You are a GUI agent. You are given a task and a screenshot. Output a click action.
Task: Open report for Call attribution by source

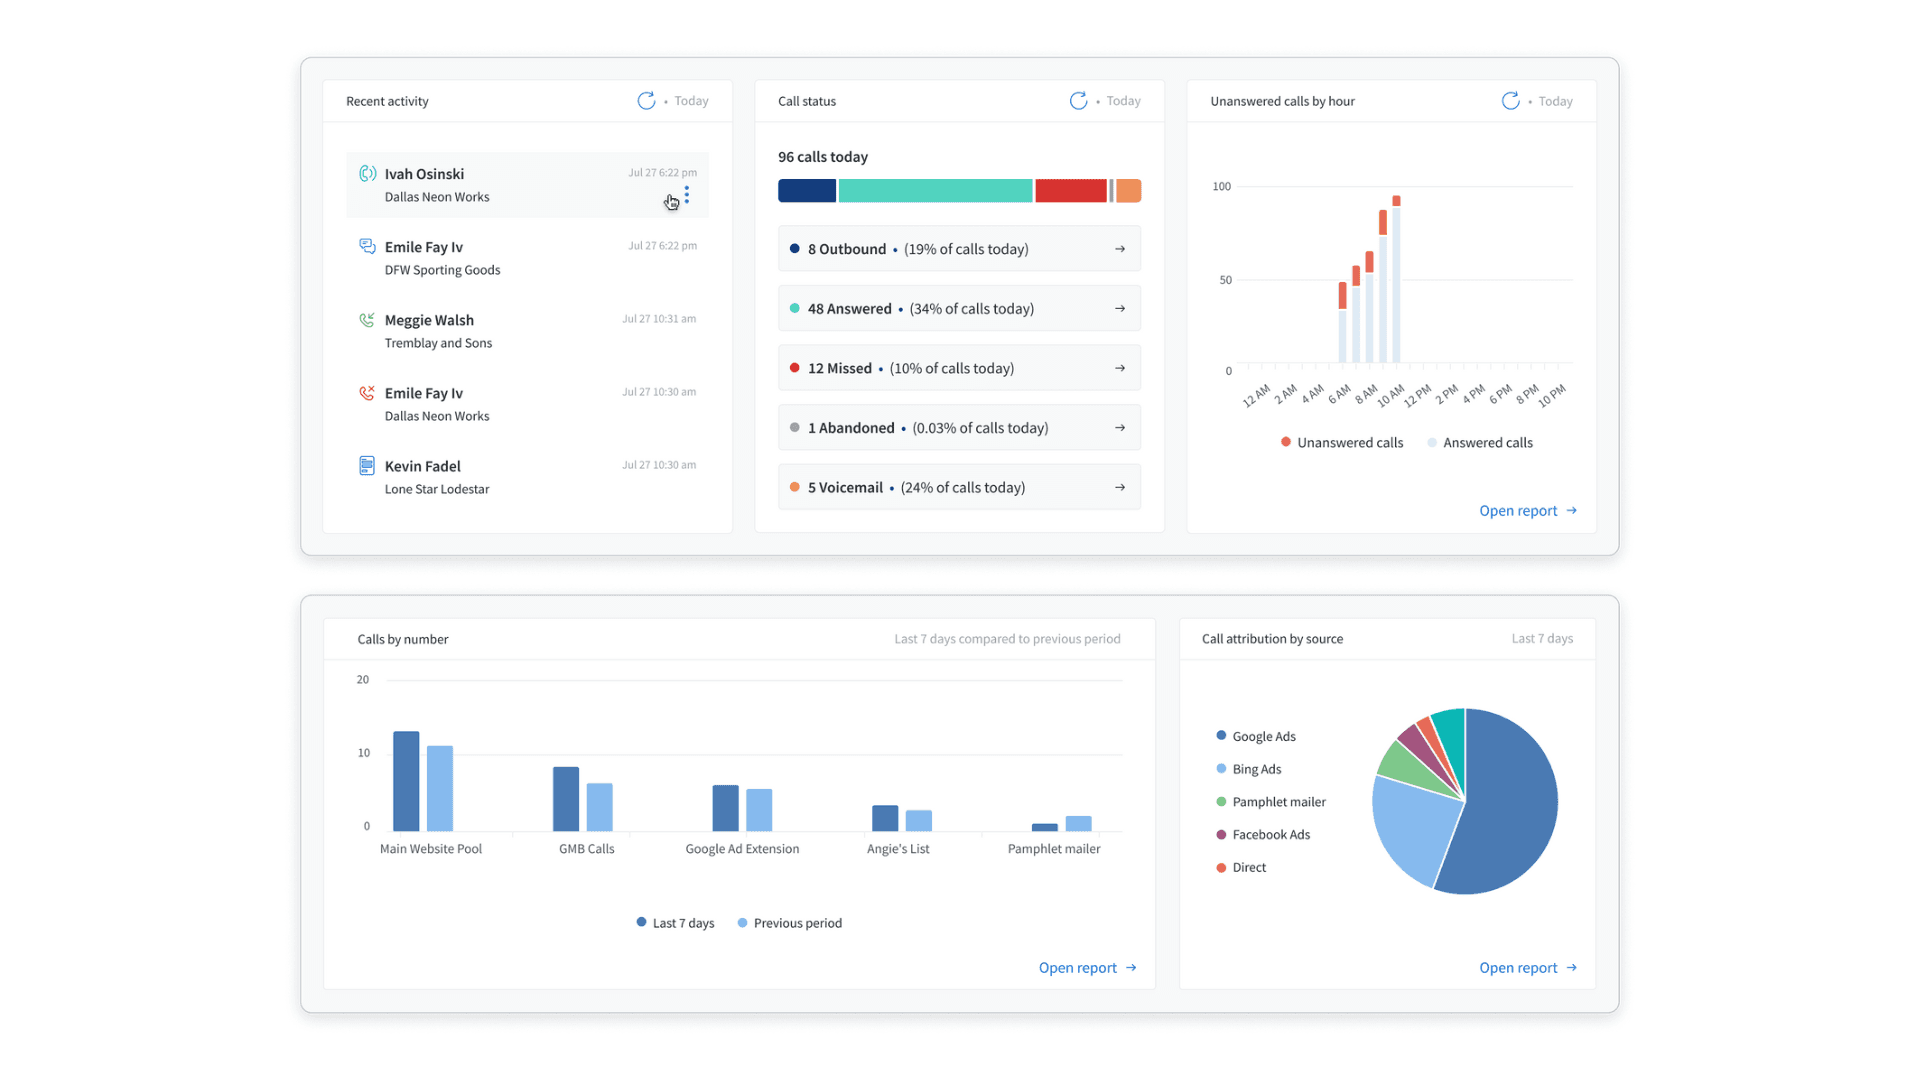(x=1528, y=968)
